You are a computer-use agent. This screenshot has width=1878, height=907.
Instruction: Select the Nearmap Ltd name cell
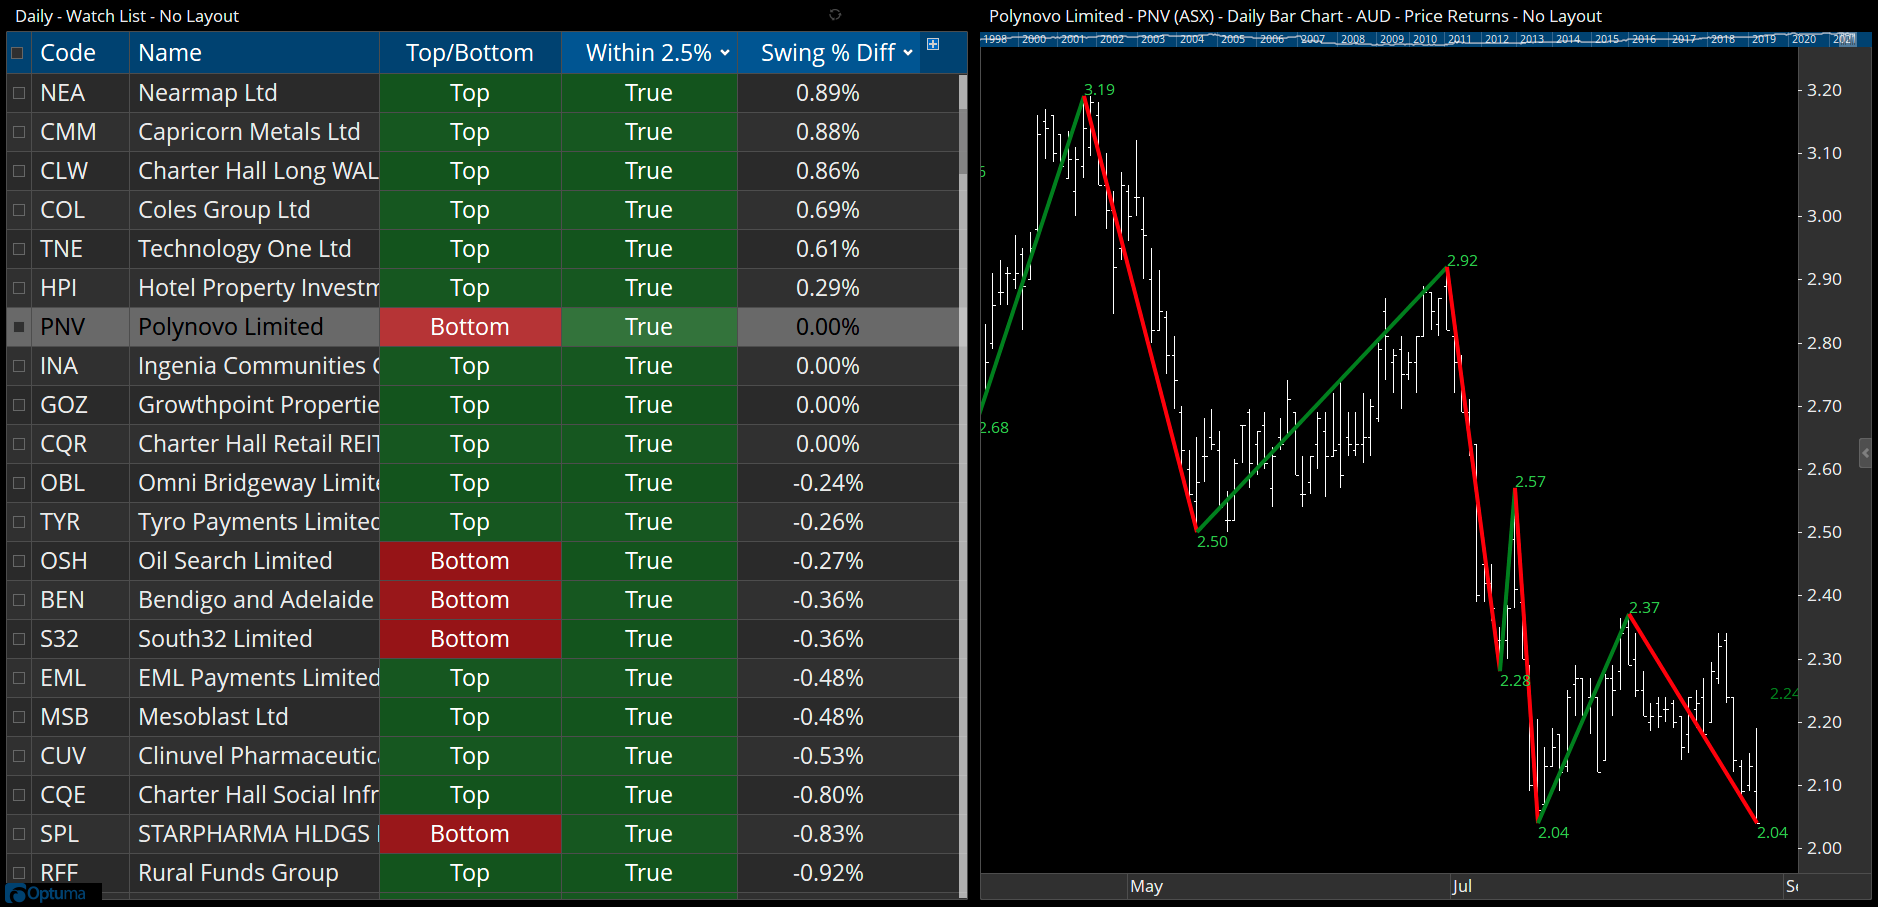[254, 93]
